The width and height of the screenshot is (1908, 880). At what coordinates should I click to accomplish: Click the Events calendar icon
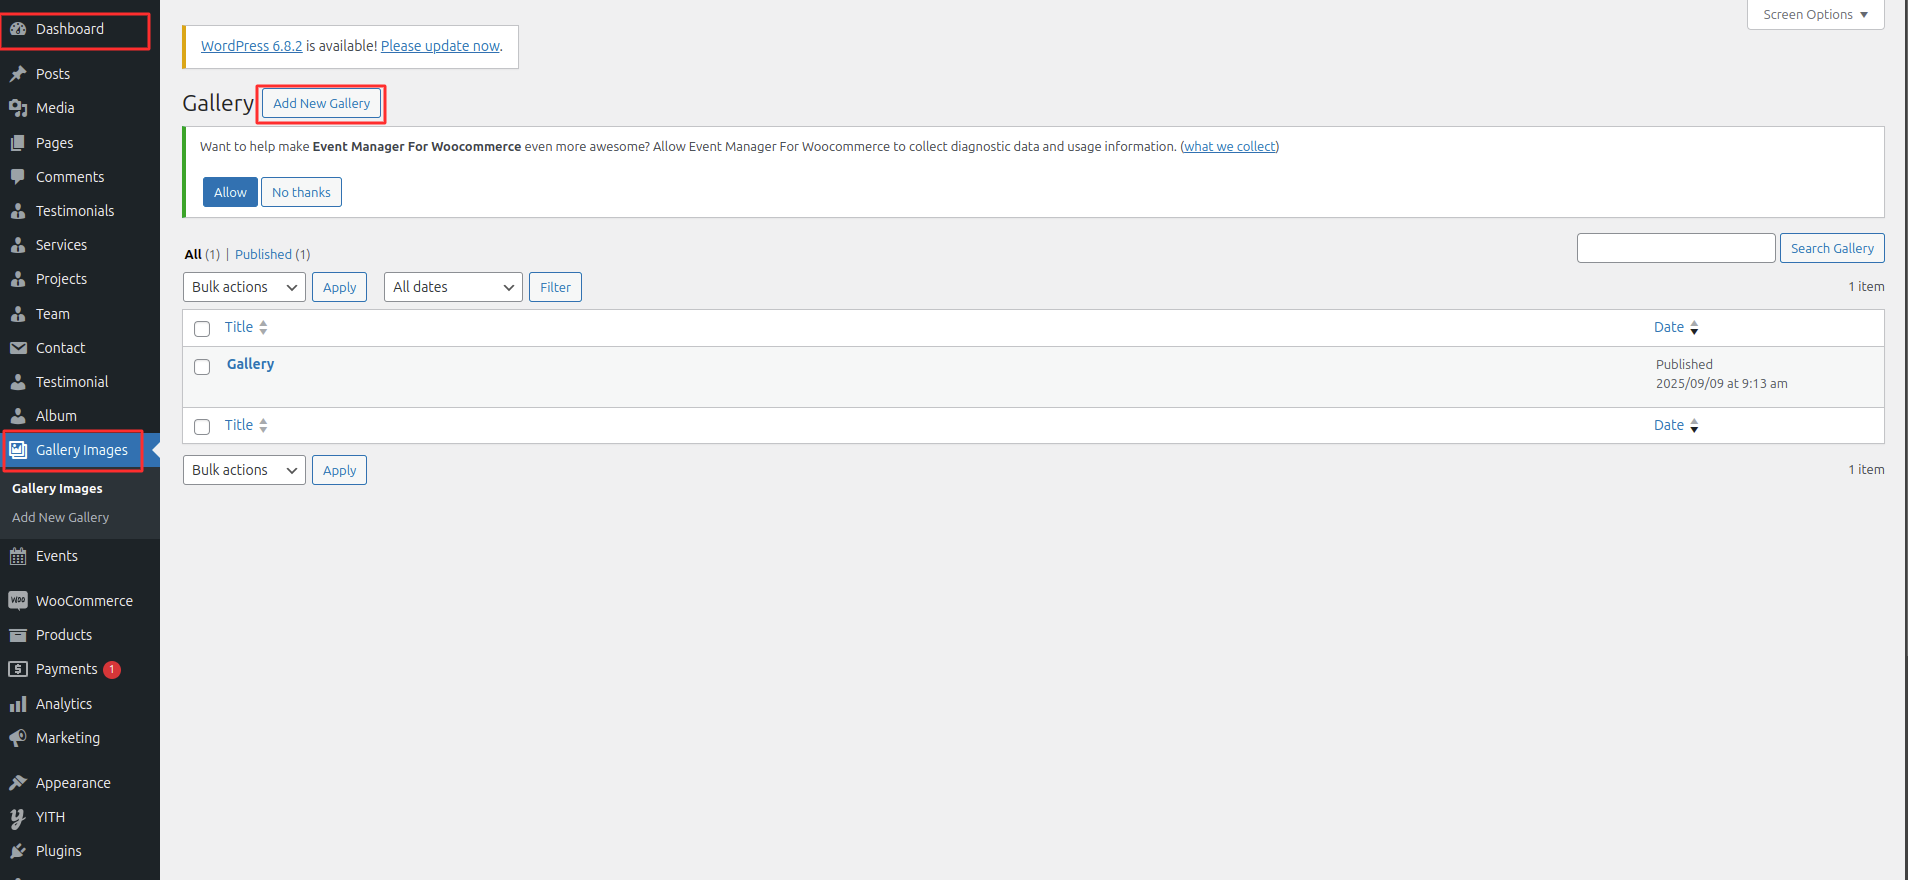pos(18,557)
